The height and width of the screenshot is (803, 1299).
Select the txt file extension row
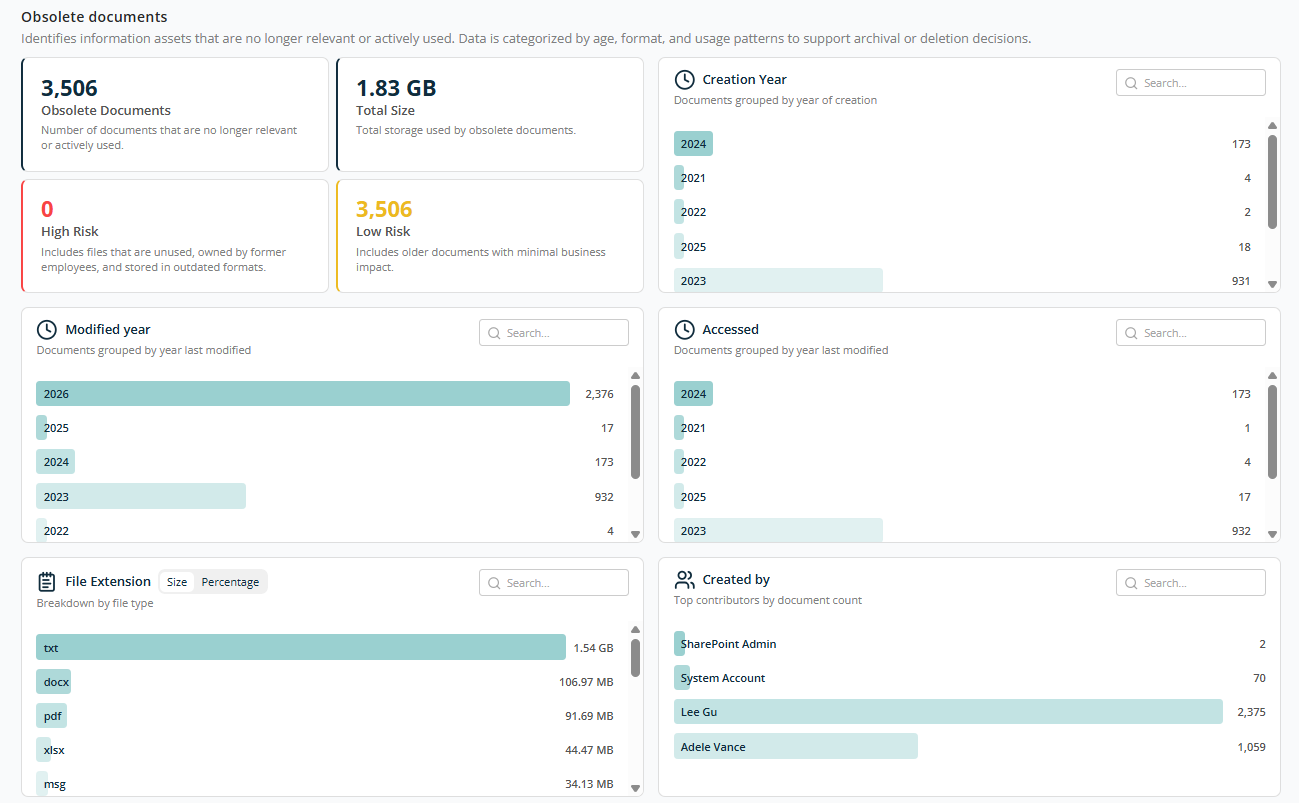(x=325, y=648)
